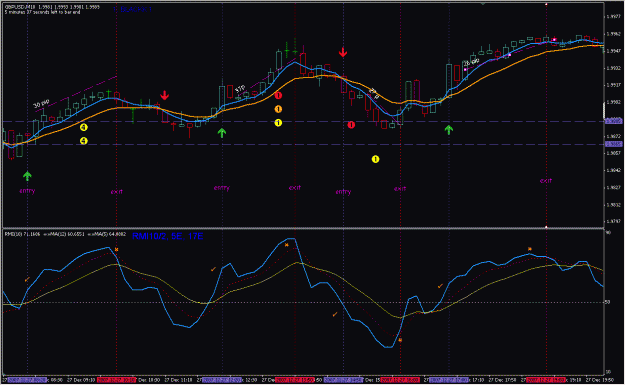
Task: Select the rightmost green up arrow on the price chart
Action: [449, 130]
